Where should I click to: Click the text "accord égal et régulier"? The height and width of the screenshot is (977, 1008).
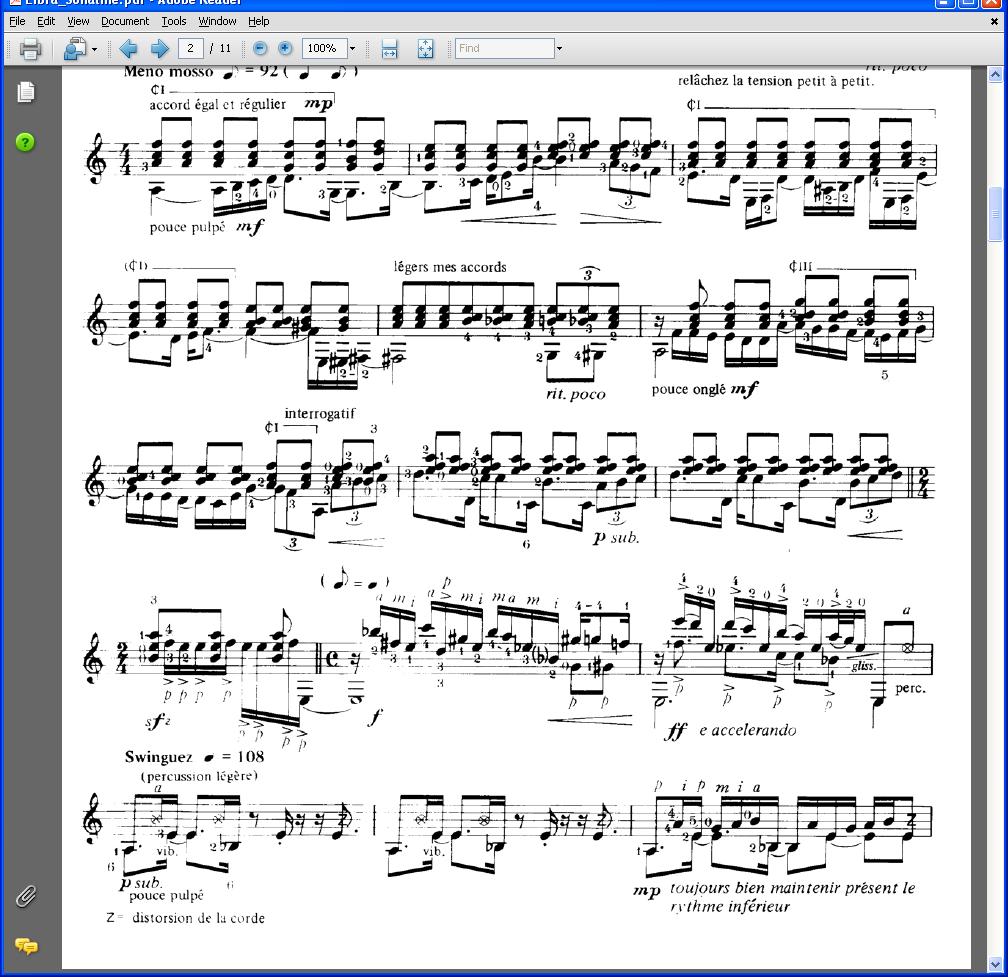[218, 104]
